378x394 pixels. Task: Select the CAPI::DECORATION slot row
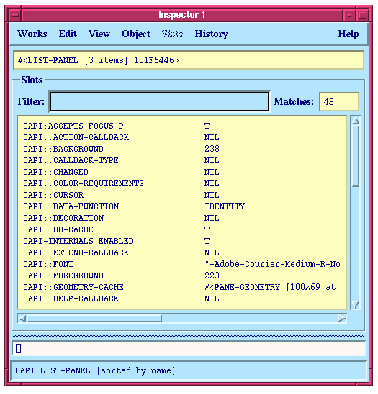pos(182,218)
